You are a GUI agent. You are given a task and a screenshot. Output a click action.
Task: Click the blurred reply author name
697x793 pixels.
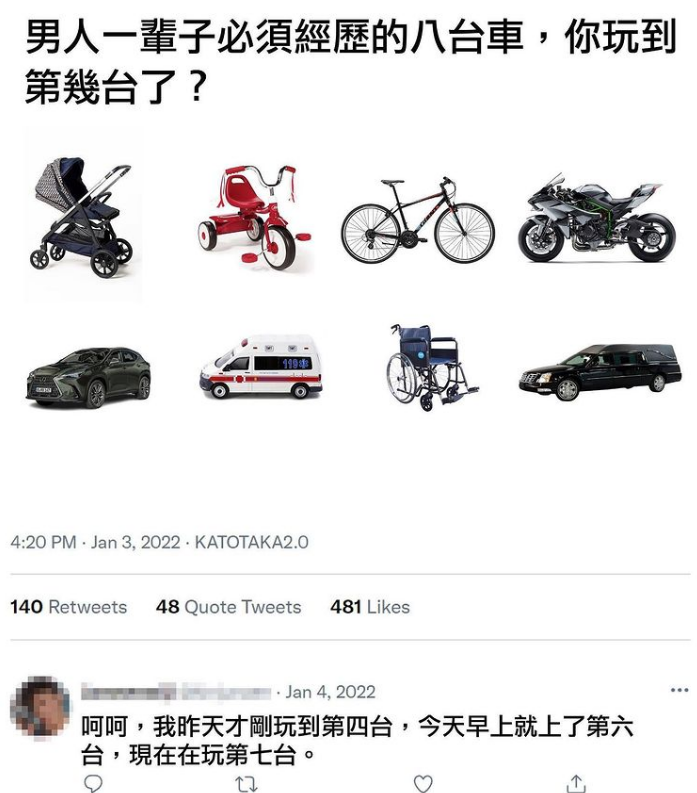click(x=176, y=692)
